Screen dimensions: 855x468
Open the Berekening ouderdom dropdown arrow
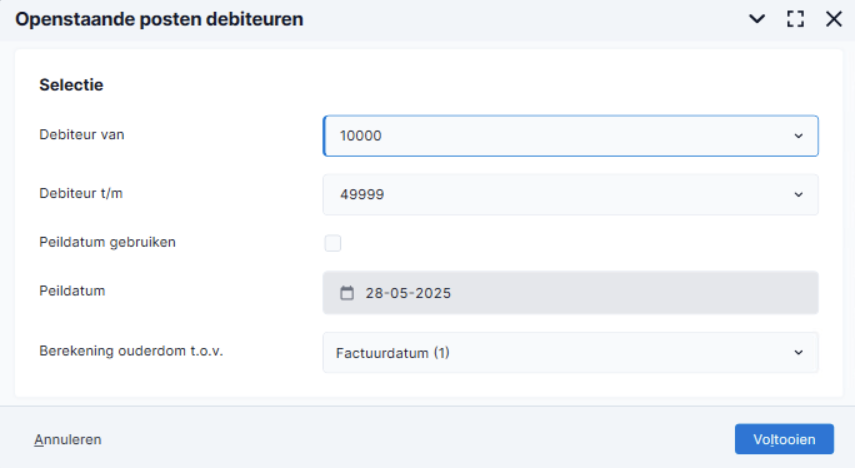798,353
